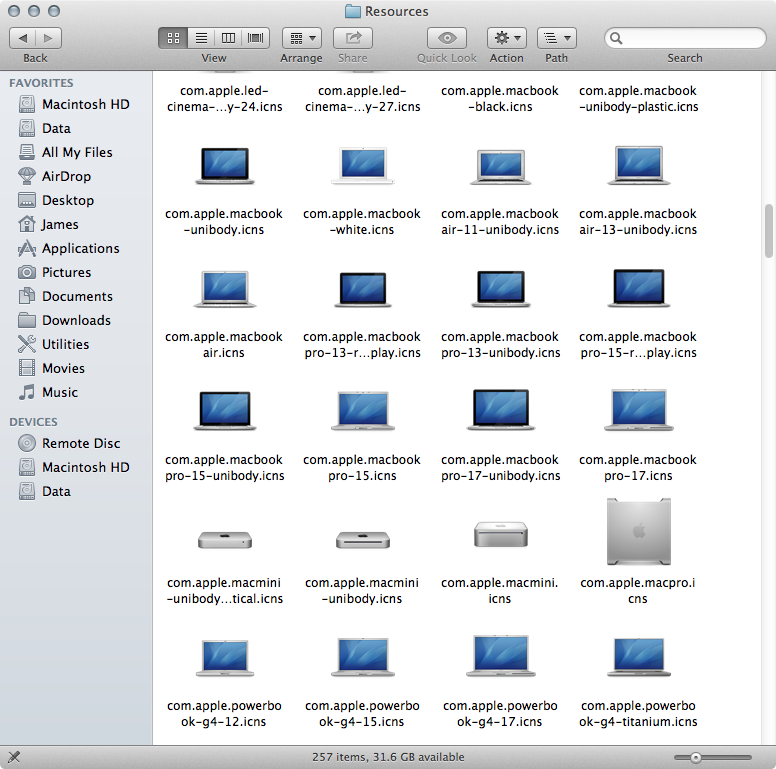Open Movies in the sidebar

76,369
